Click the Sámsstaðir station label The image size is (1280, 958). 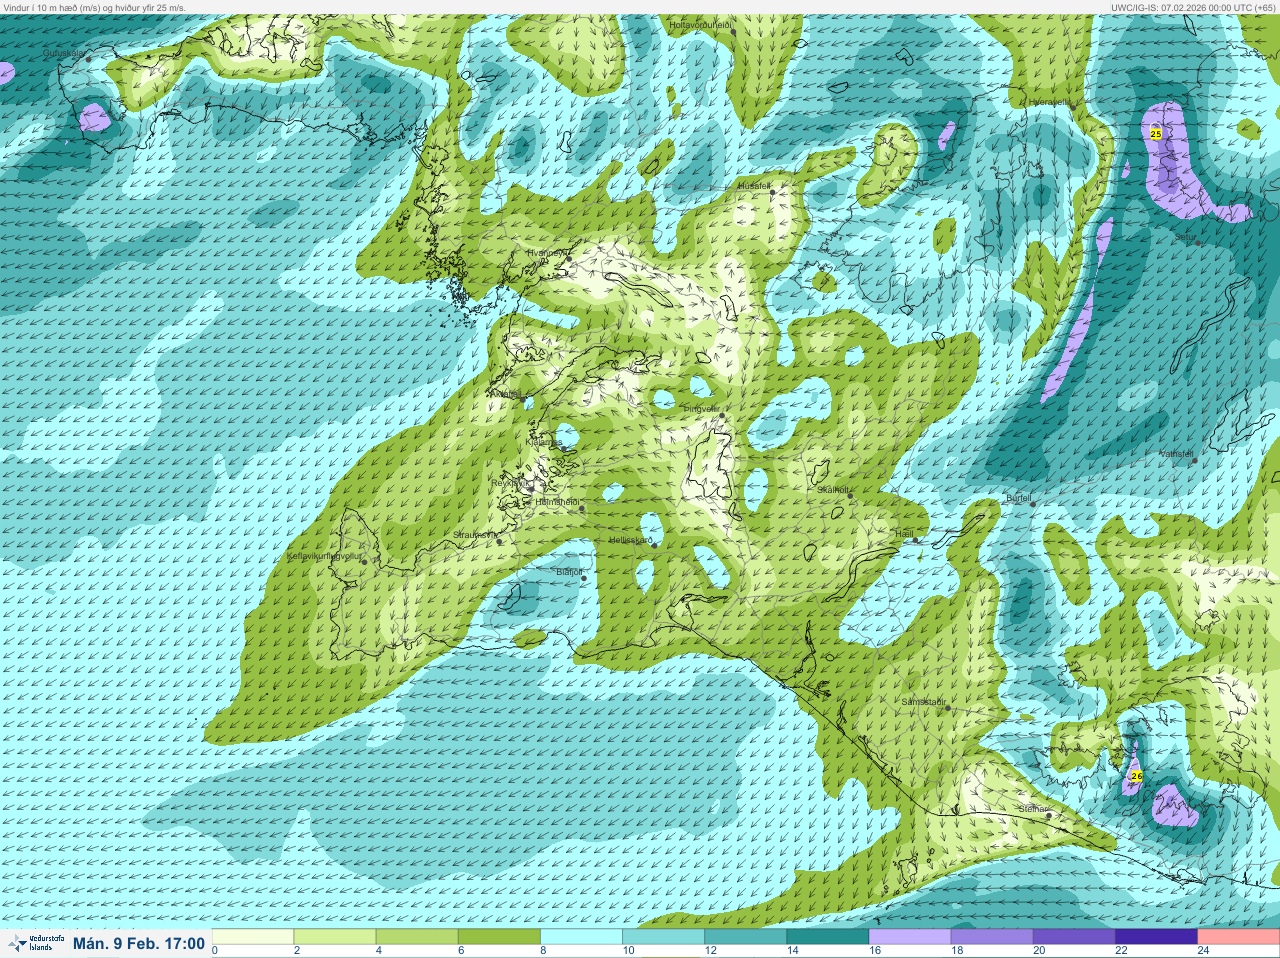point(923,702)
